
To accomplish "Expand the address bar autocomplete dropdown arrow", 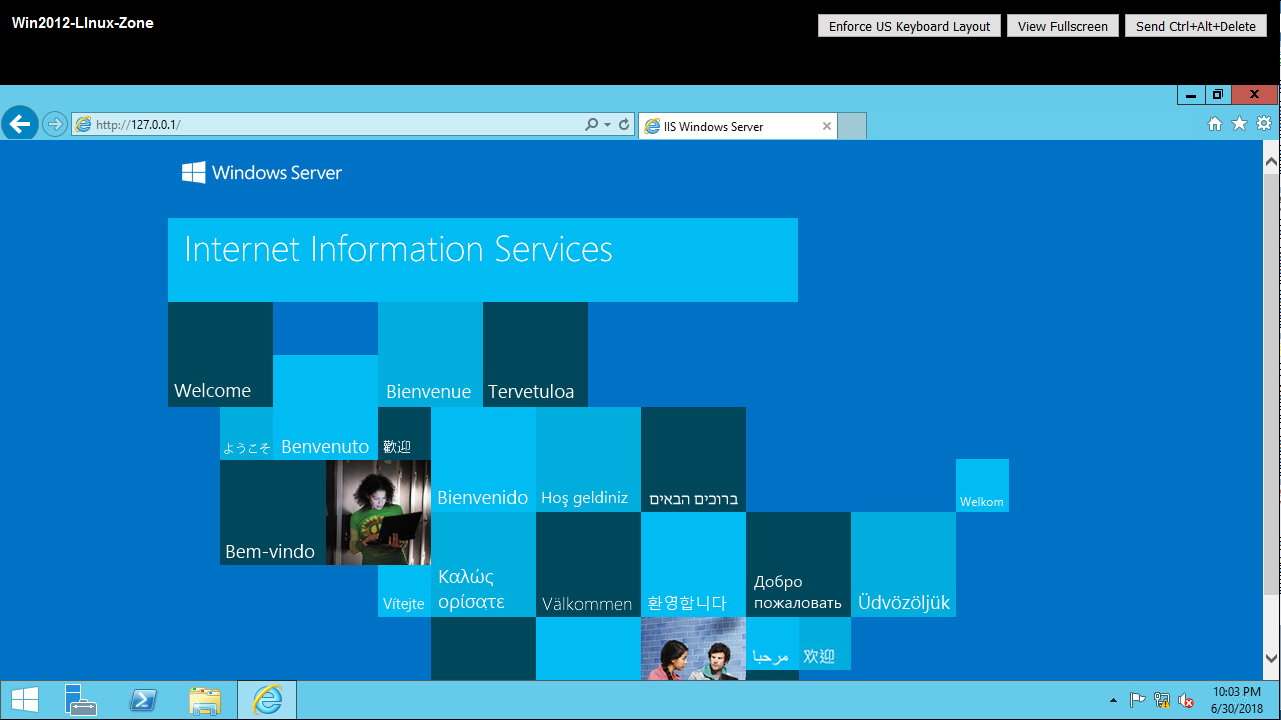I will (x=608, y=125).
